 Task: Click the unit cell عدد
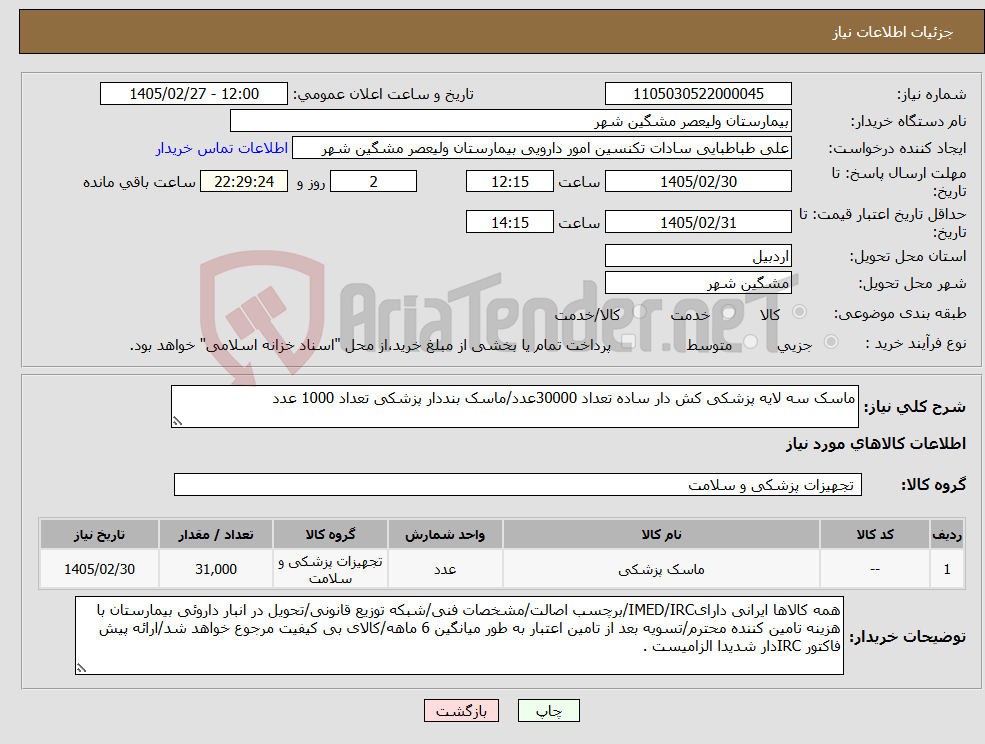pyautogui.click(x=445, y=569)
